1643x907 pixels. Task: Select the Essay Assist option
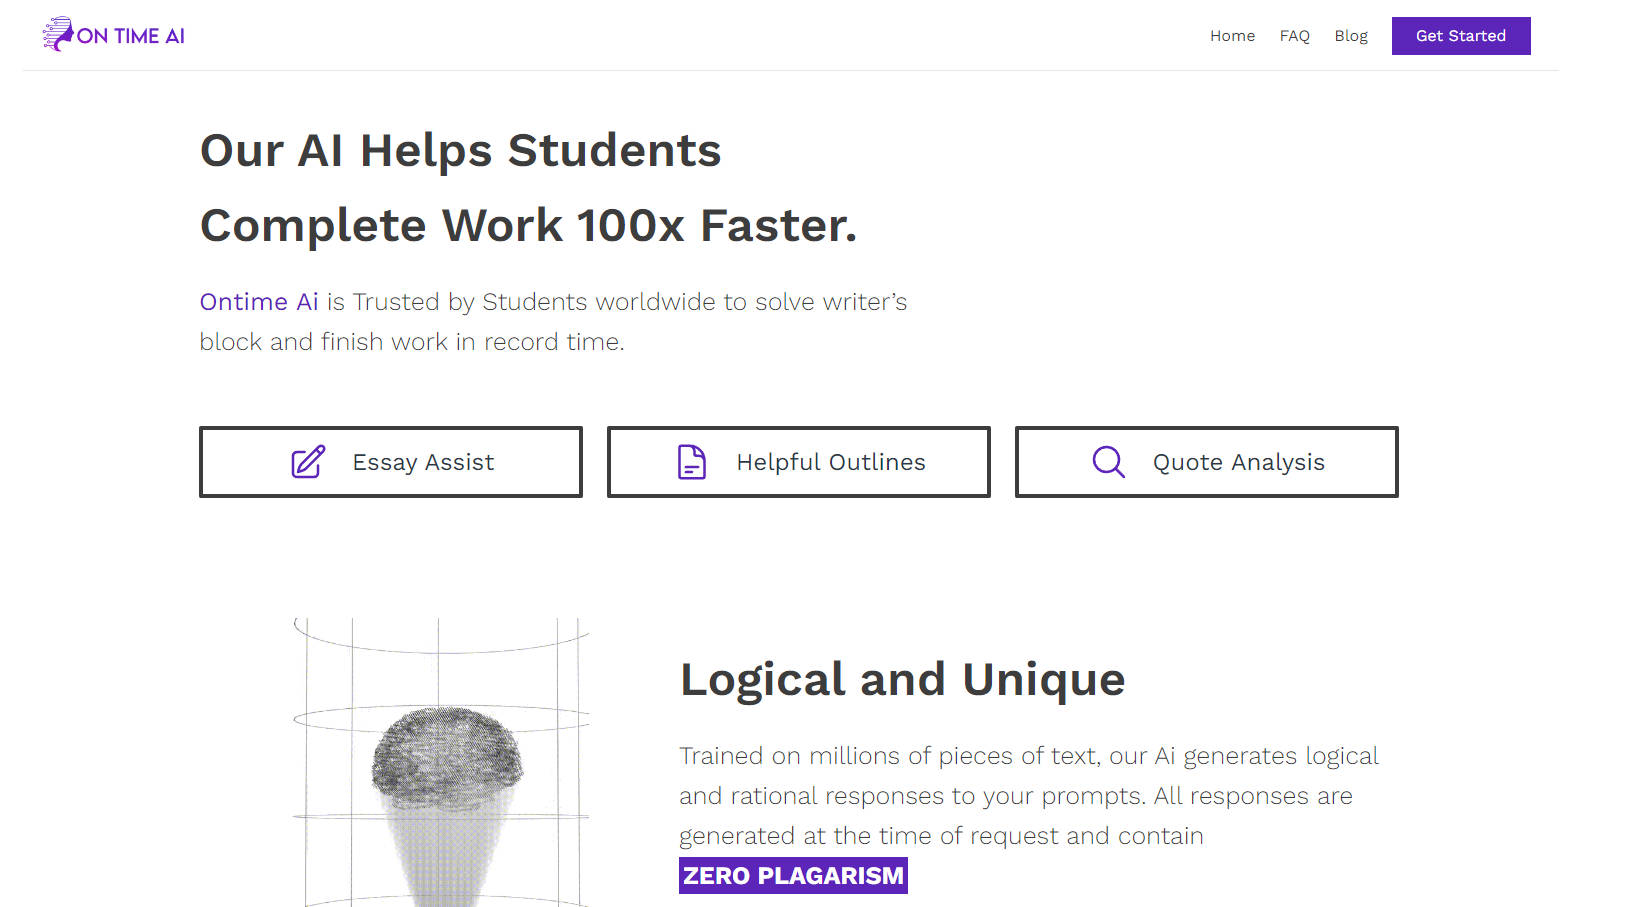point(391,462)
